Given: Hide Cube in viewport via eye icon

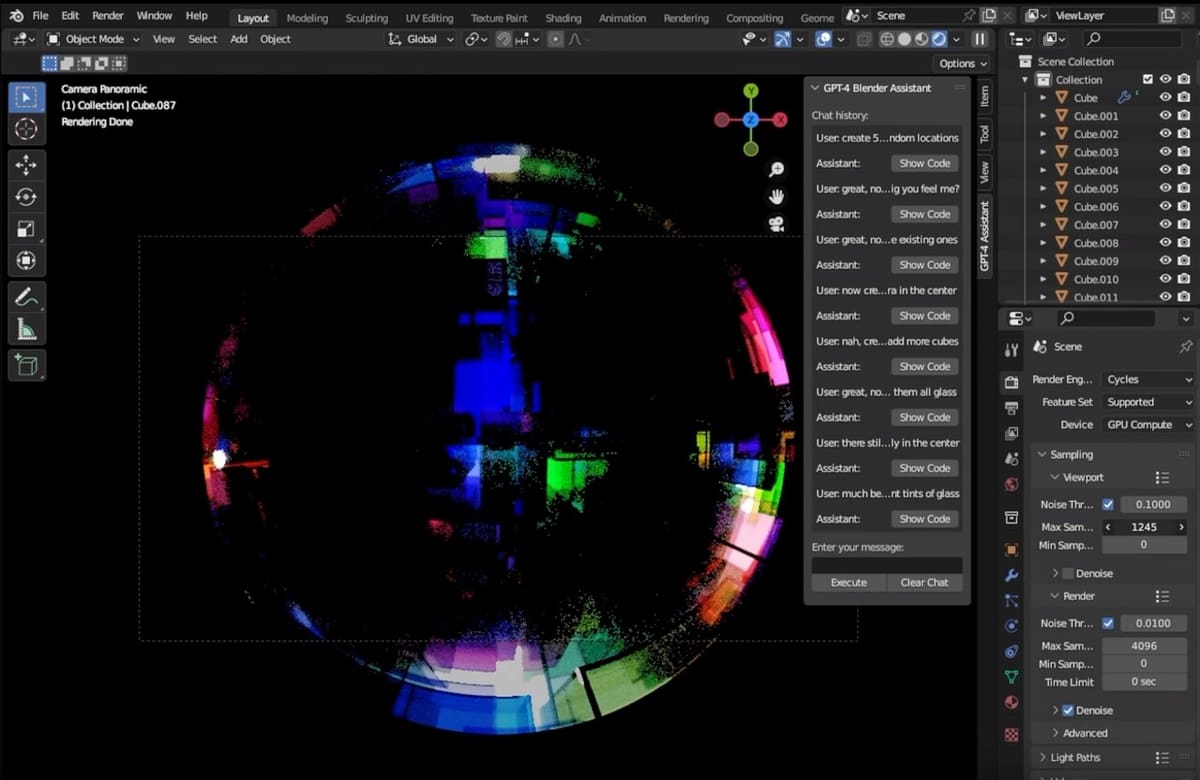Looking at the screenshot, I should [1165, 98].
